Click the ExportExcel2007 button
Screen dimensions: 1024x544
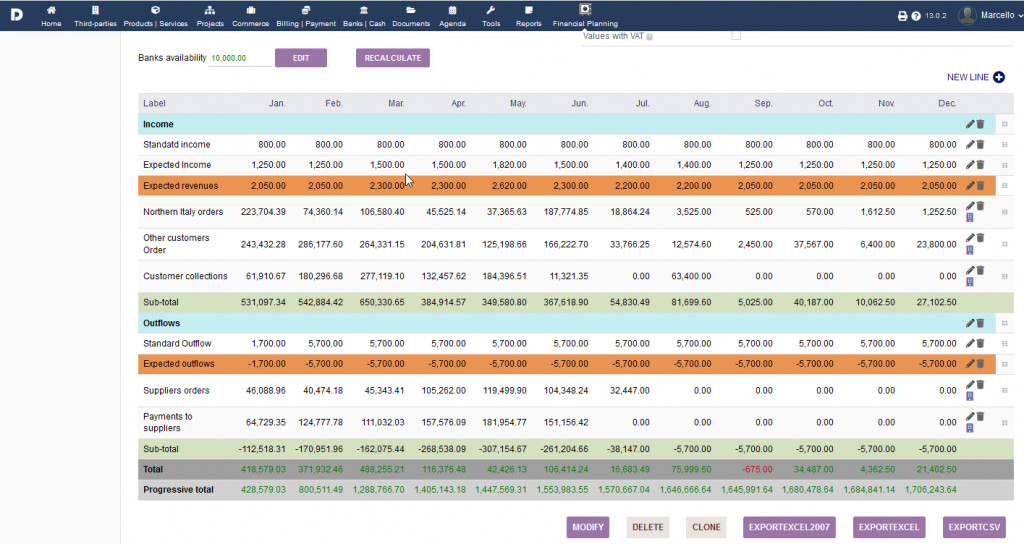pyautogui.click(x=789, y=527)
